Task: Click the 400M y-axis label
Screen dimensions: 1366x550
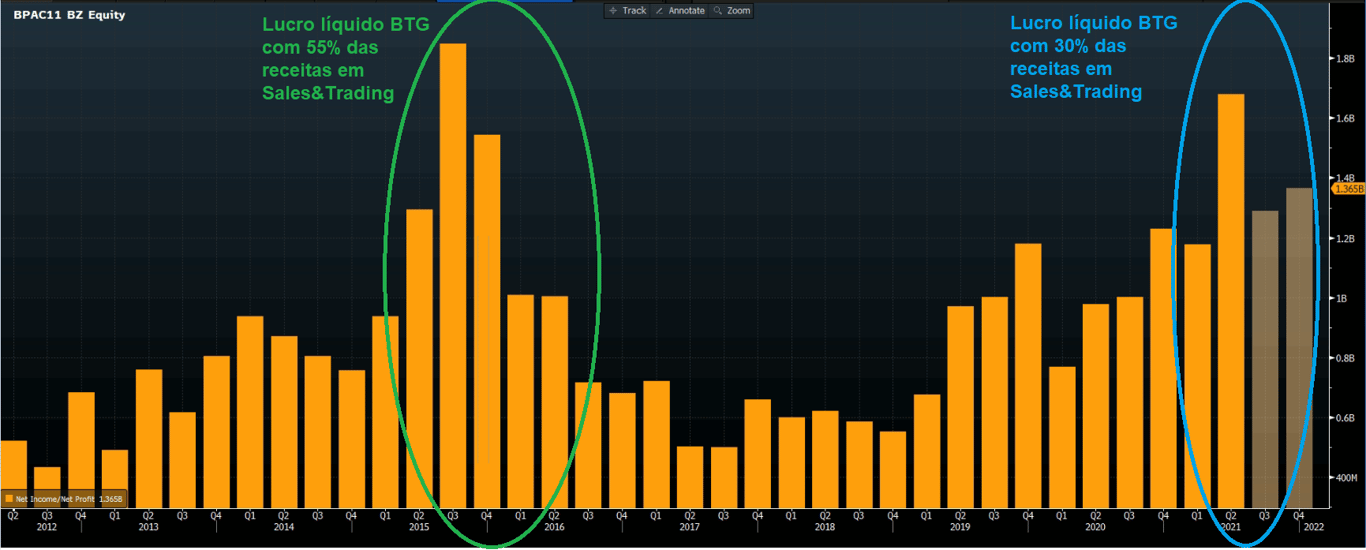Action: (x=1346, y=478)
